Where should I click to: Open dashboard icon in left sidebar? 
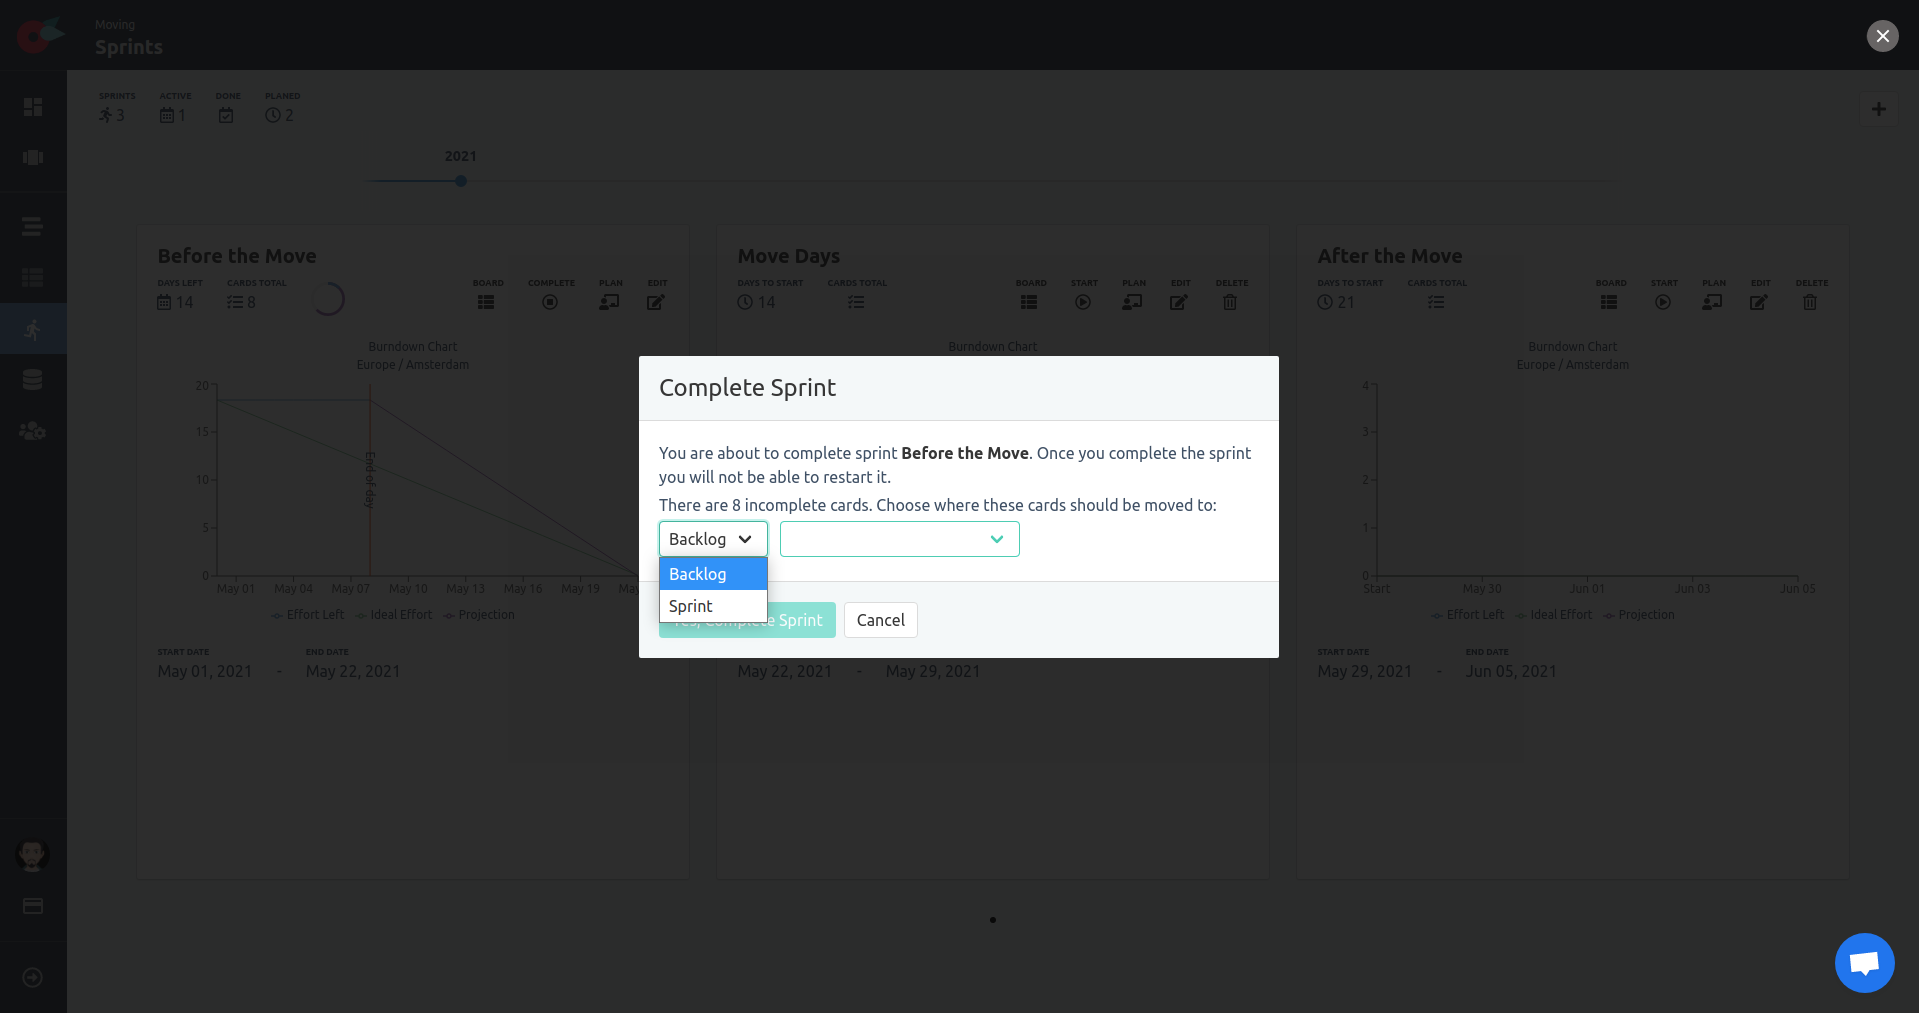pos(33,107)
